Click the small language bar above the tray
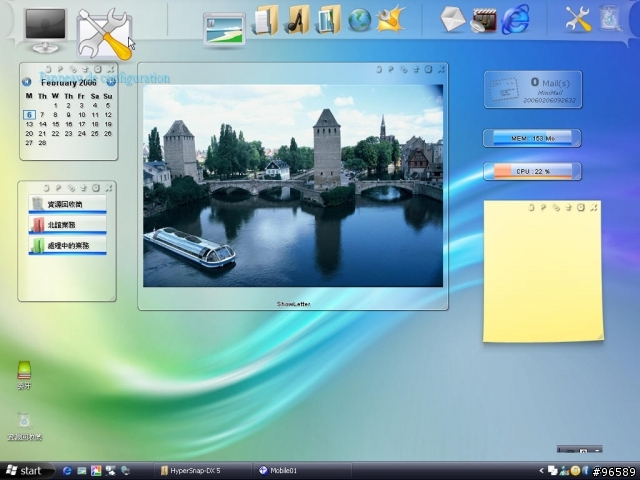The height and width of the screenshot is (480, 640). [x=580, y=450]
